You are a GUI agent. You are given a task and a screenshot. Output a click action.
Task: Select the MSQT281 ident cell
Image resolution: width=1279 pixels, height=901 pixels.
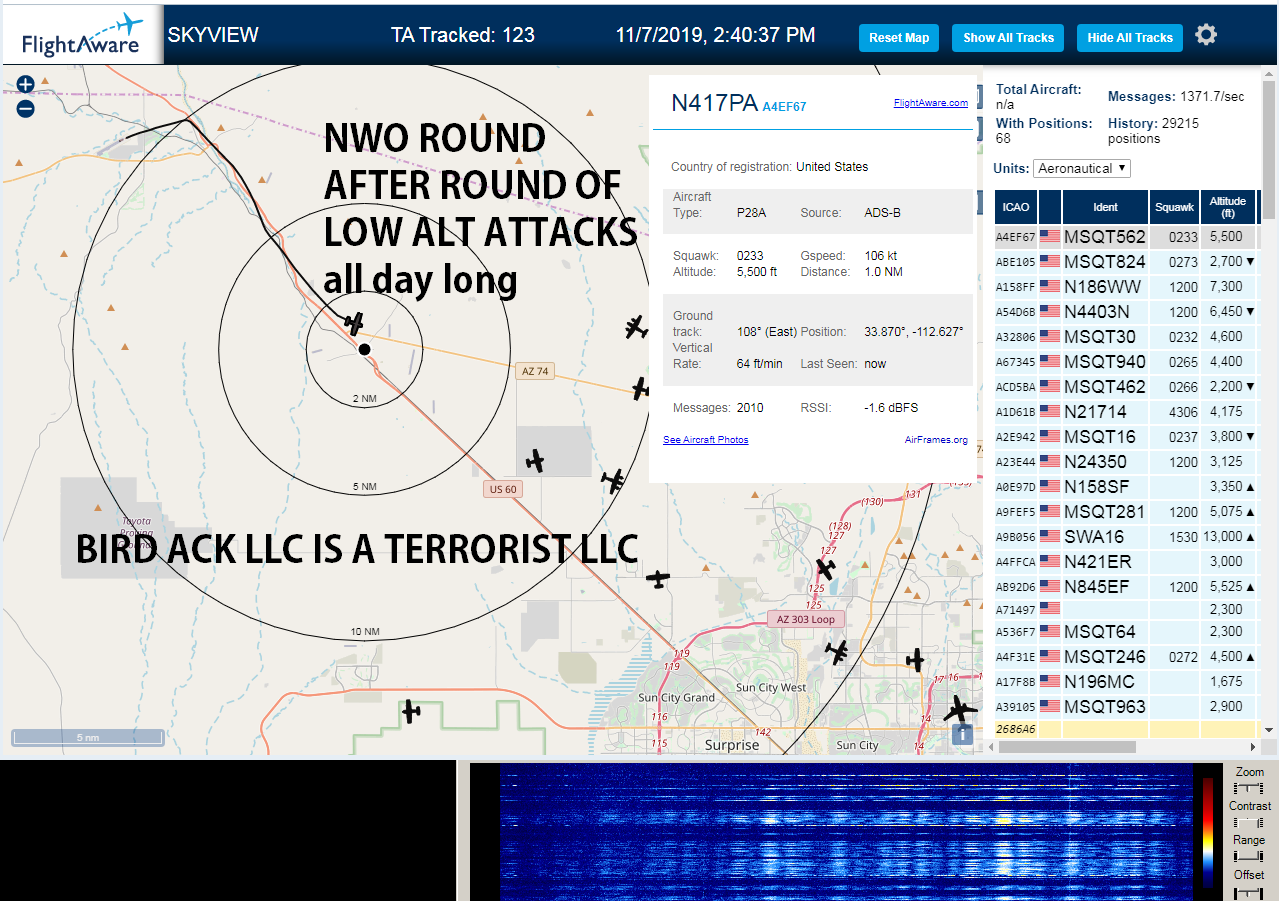(1105, 512)
